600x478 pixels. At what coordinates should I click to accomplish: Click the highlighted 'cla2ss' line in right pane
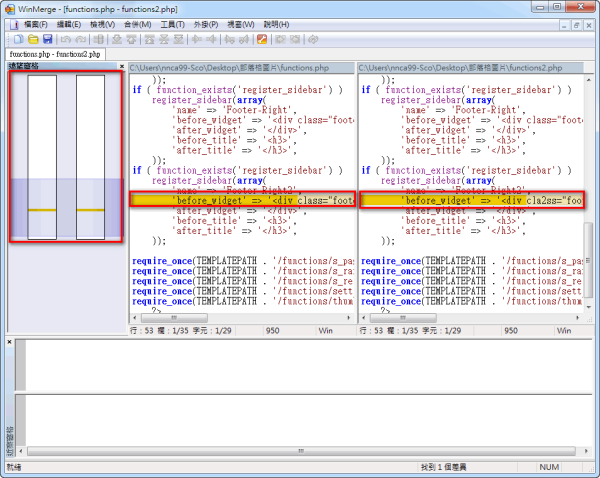point(470,200)
